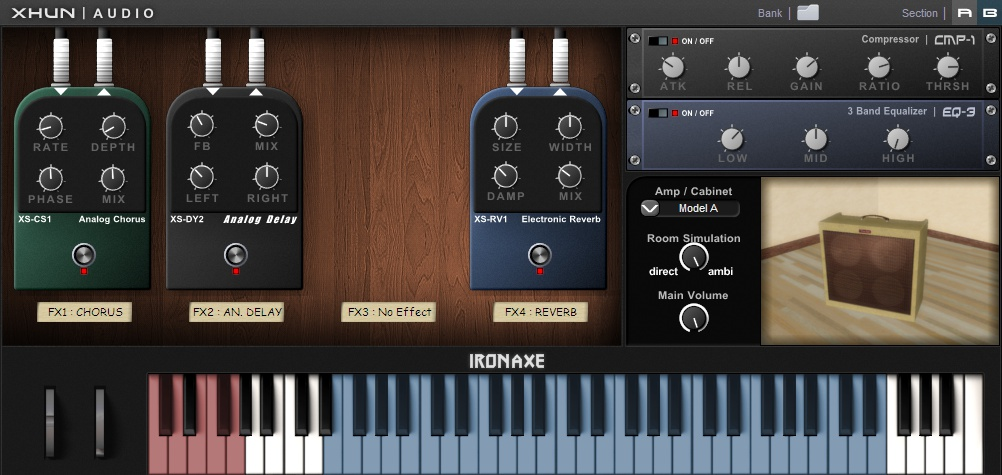The image size is (1002, 475).
Task: Click the FX4 : REVERB label
Action: [x=541, y=312]
